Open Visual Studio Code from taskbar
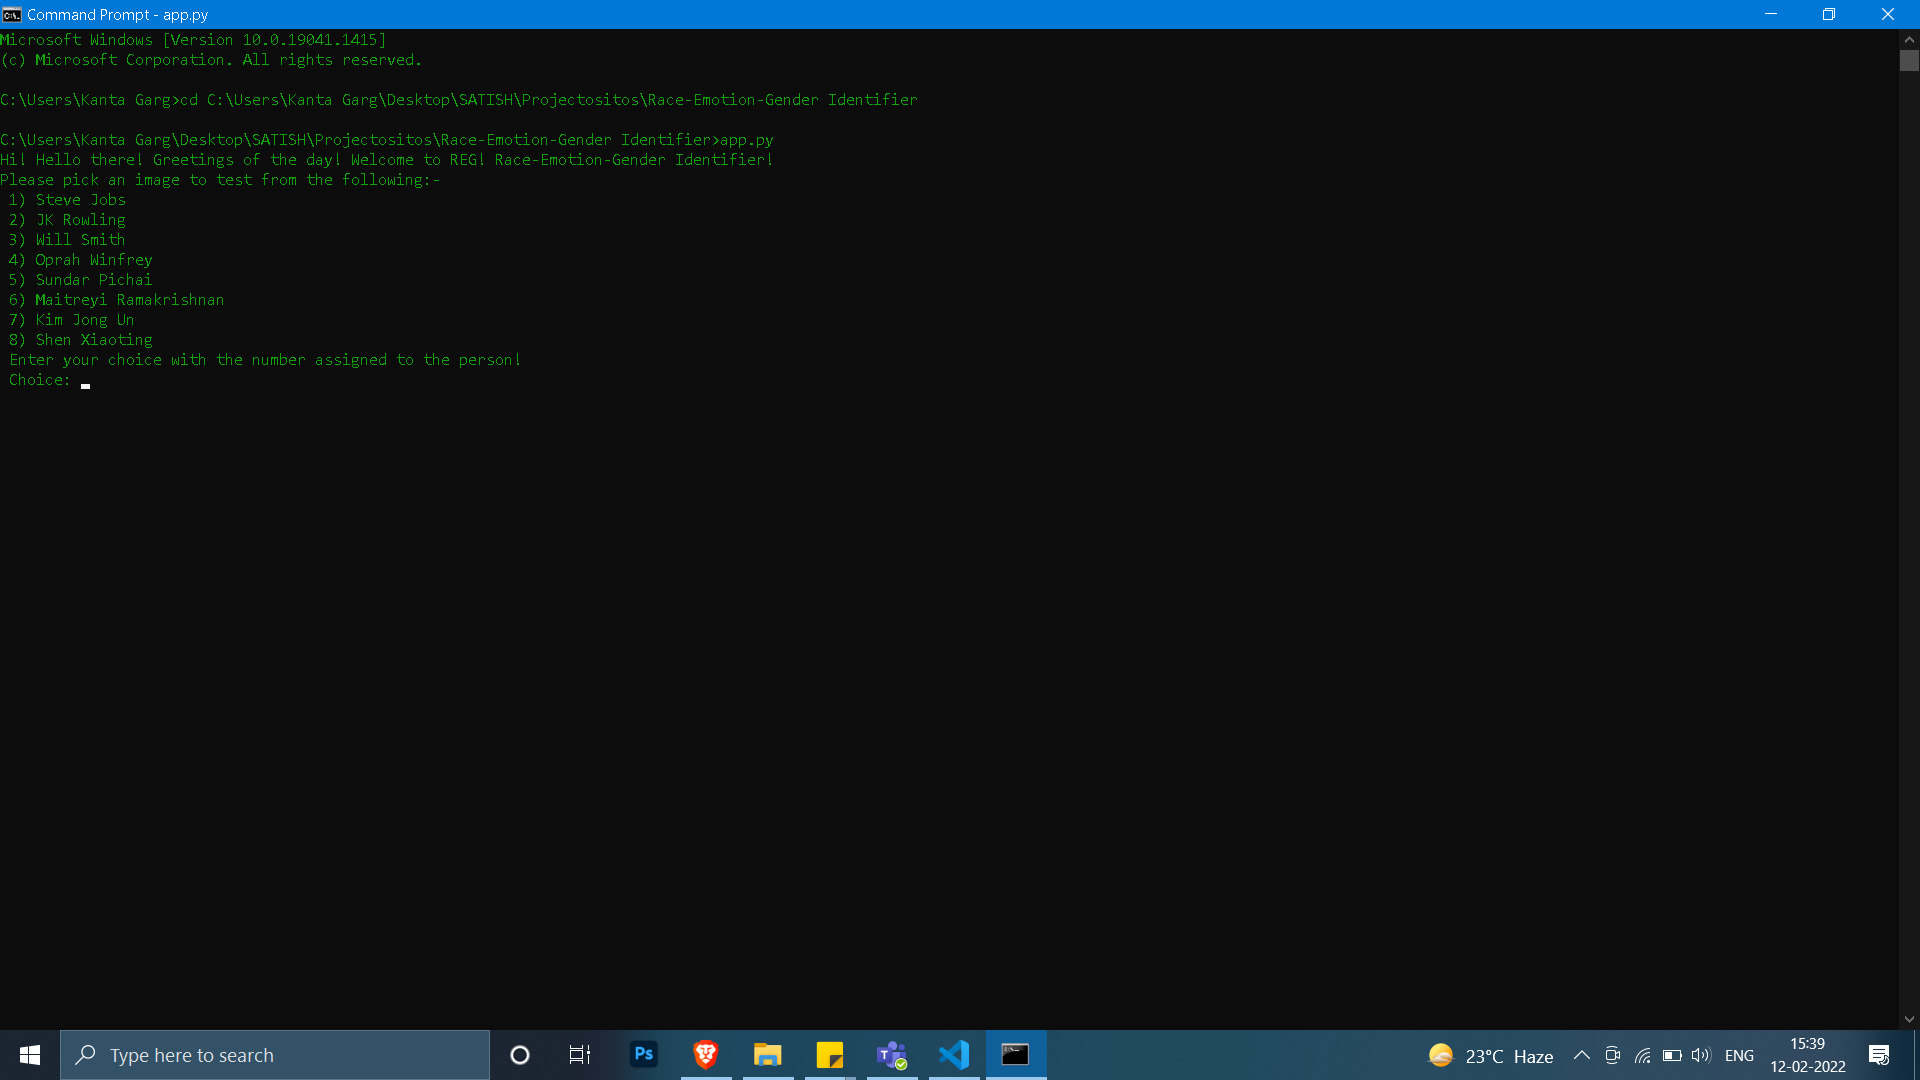This screenshot has width=1920, height=1080. coord(954,1054)
